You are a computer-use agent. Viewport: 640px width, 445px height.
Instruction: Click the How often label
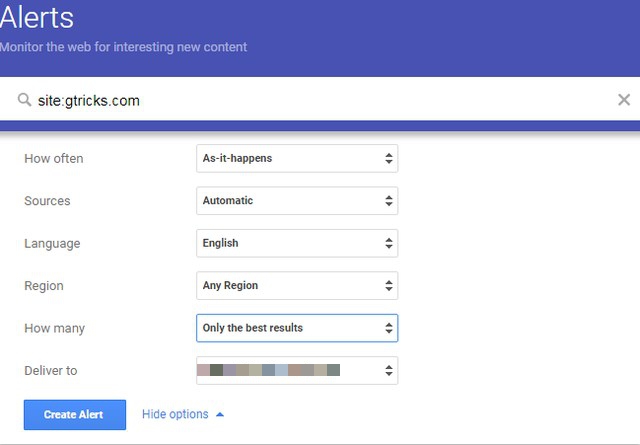54,159
